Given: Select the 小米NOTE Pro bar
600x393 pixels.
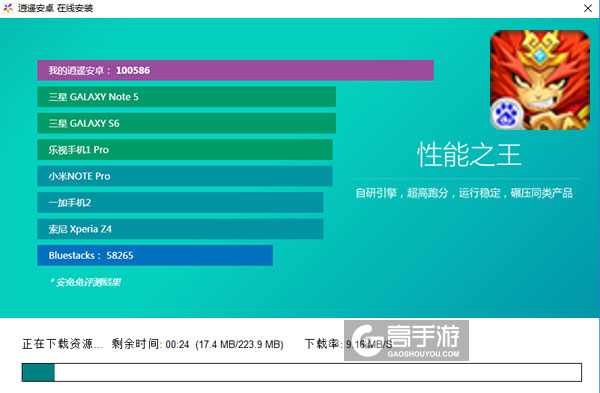Looking at the screenshot, I should point(185,176).
